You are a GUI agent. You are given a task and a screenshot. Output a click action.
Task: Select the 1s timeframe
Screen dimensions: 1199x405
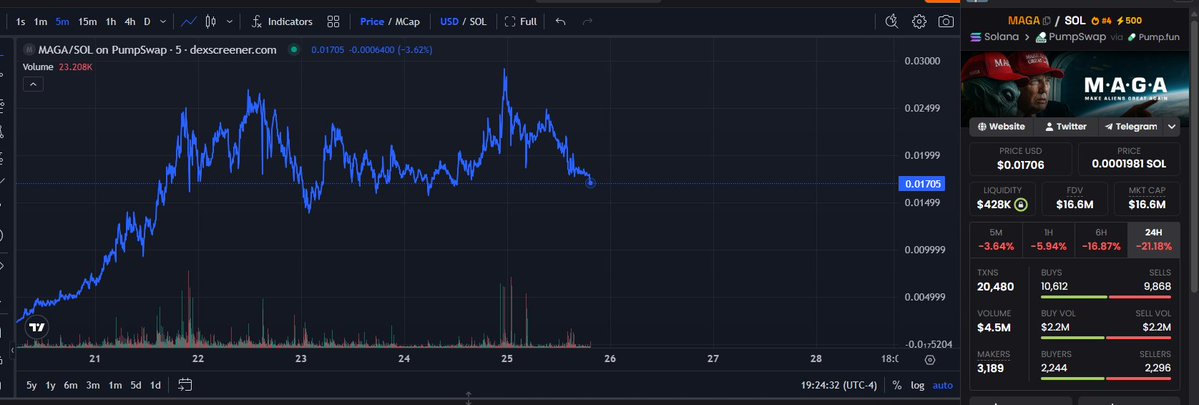tap(21, 21)
